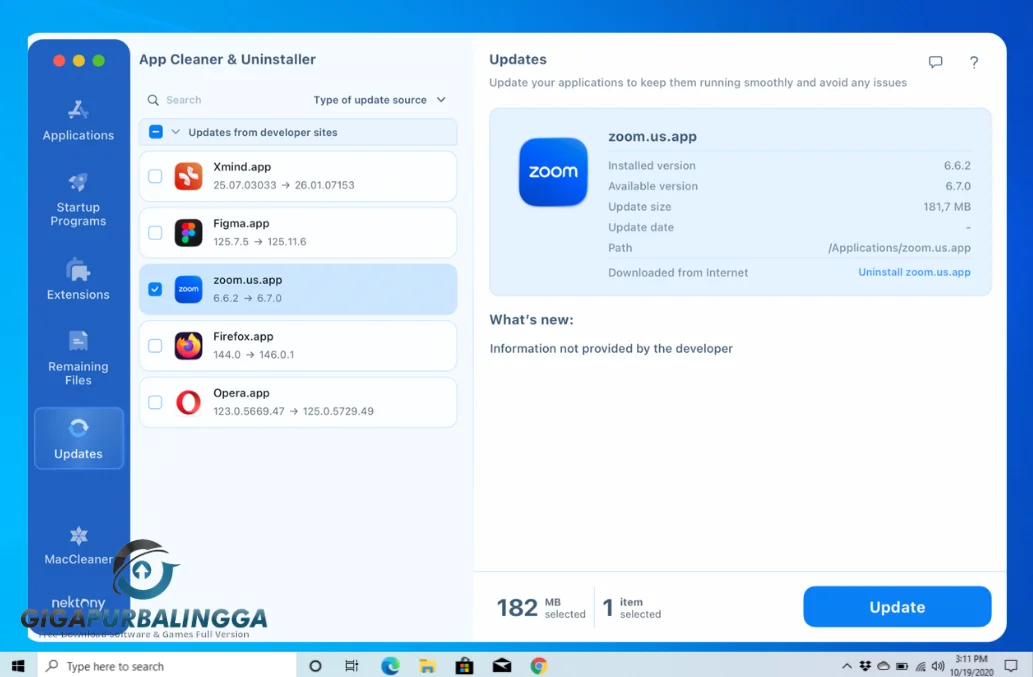1033x677 pixels.
Task: Open Mail app from taskbar
Action: pos(502,666)
